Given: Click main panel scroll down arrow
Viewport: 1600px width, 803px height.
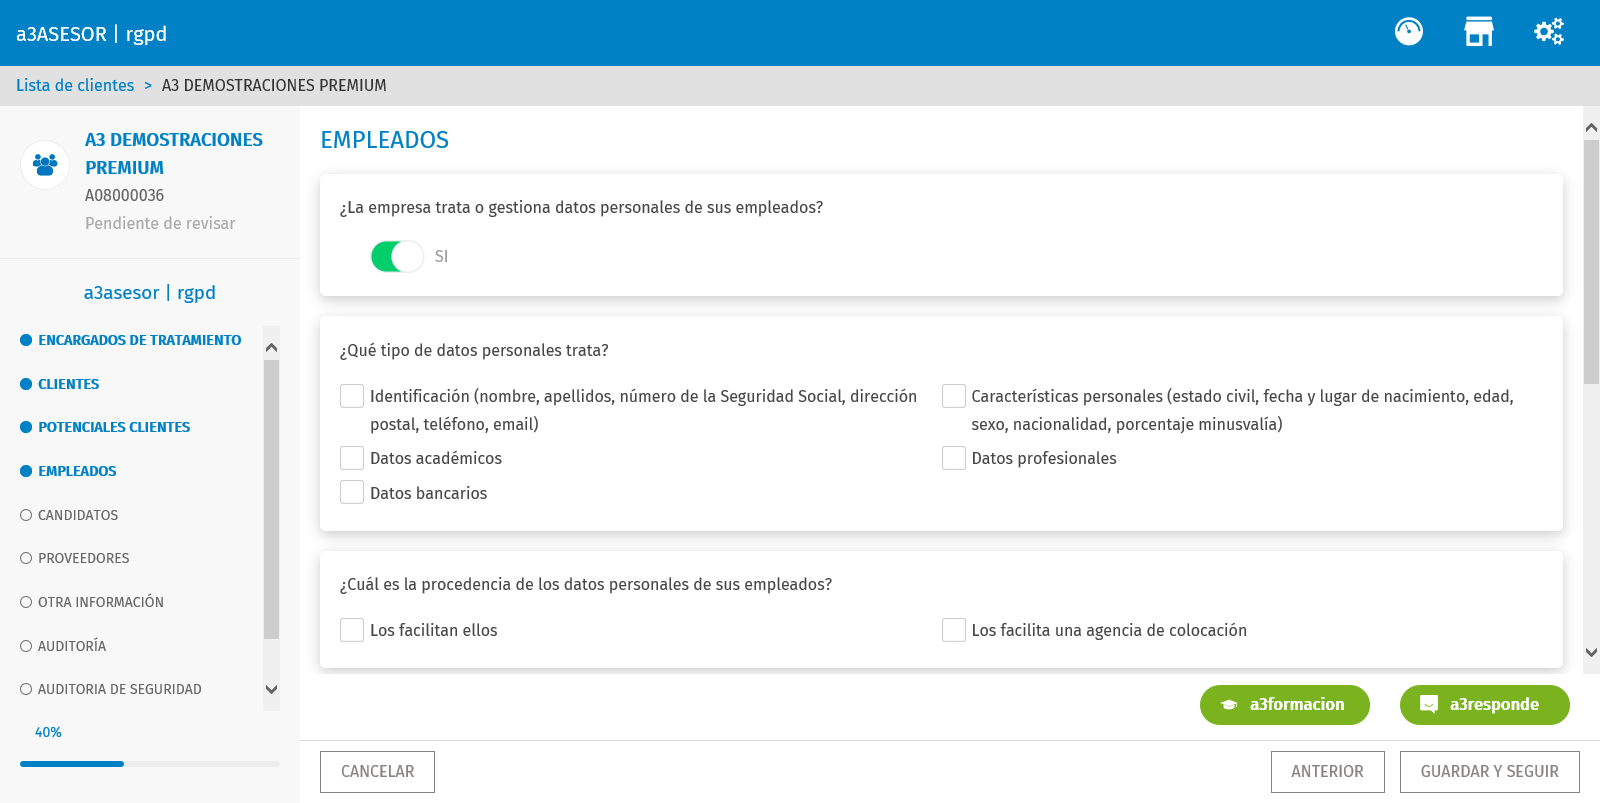Looking at the screenshot, I should (1591, 652).
